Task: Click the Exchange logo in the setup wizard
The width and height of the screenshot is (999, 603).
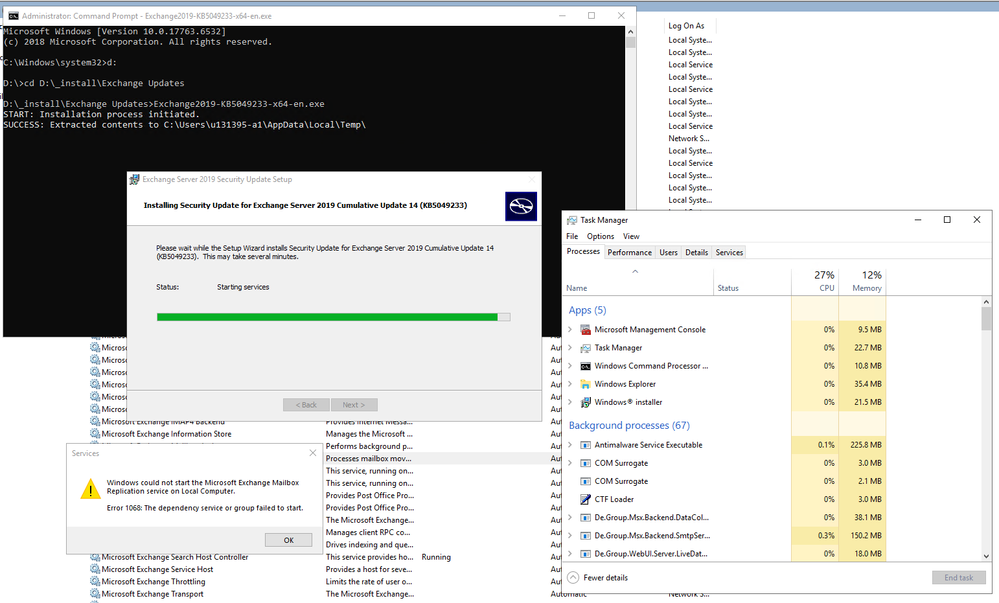Action: [x=521, y=206]
